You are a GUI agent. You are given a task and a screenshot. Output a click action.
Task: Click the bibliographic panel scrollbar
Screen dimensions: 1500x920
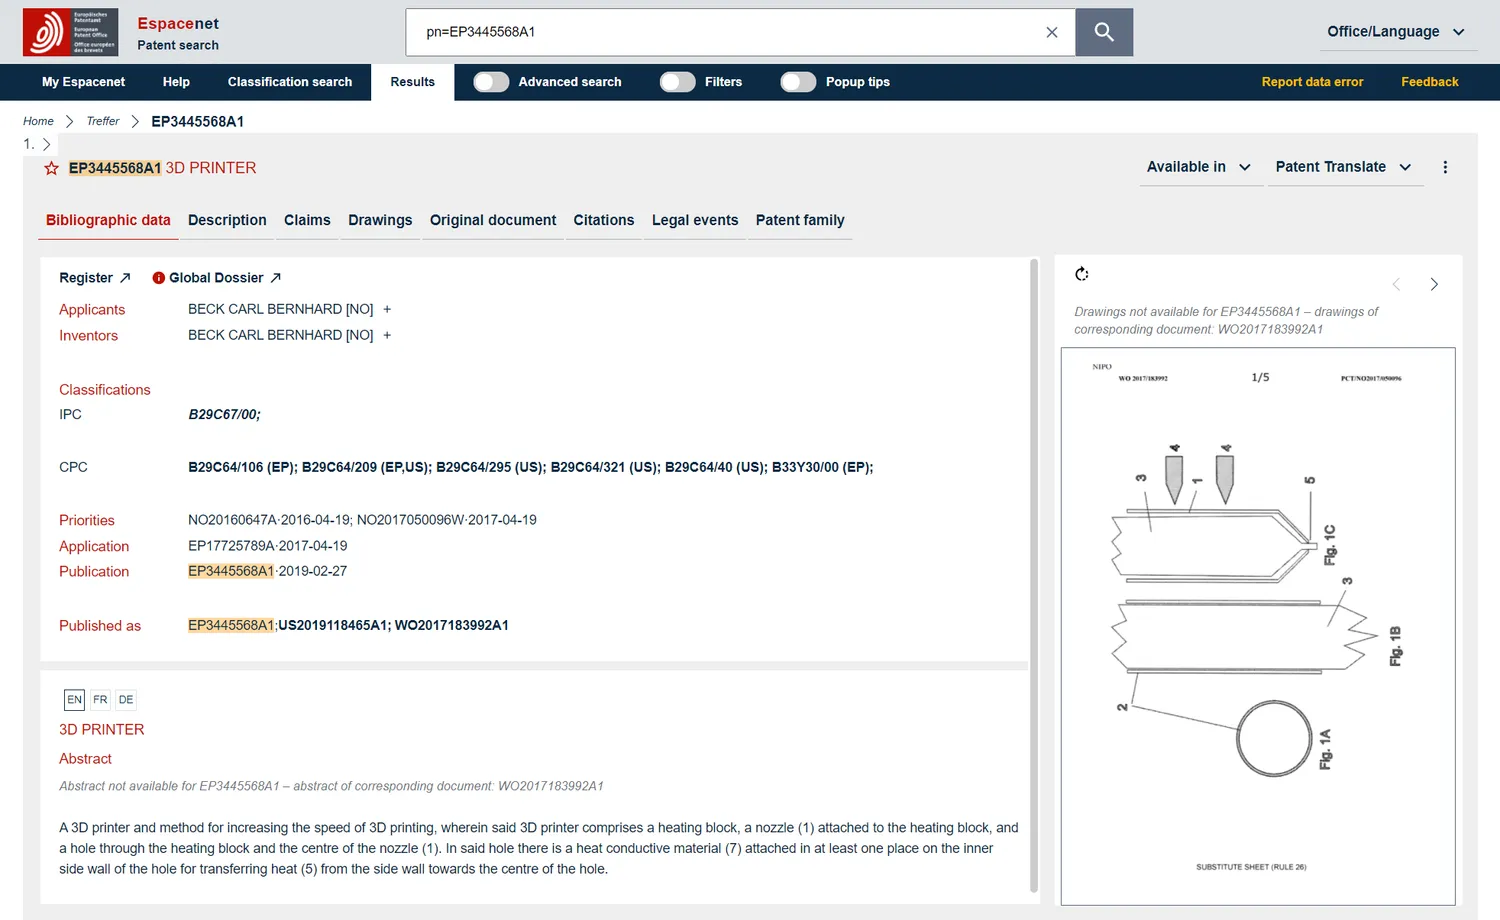1034,575
